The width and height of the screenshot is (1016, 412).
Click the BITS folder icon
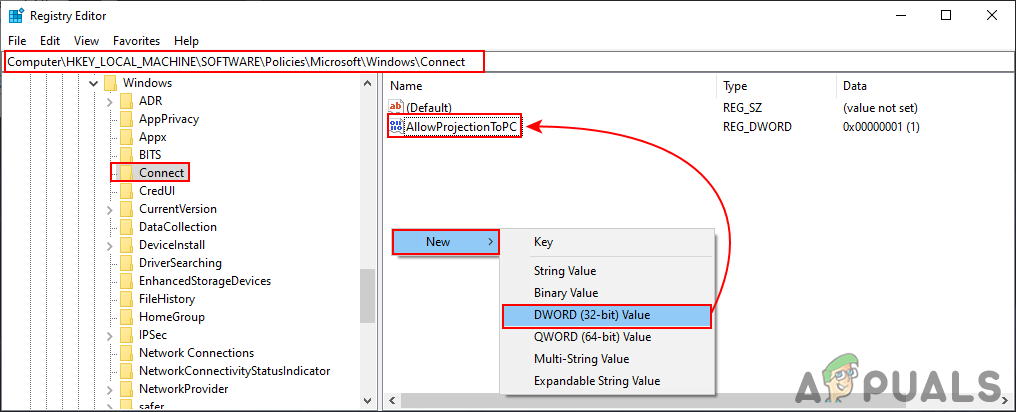126,155
